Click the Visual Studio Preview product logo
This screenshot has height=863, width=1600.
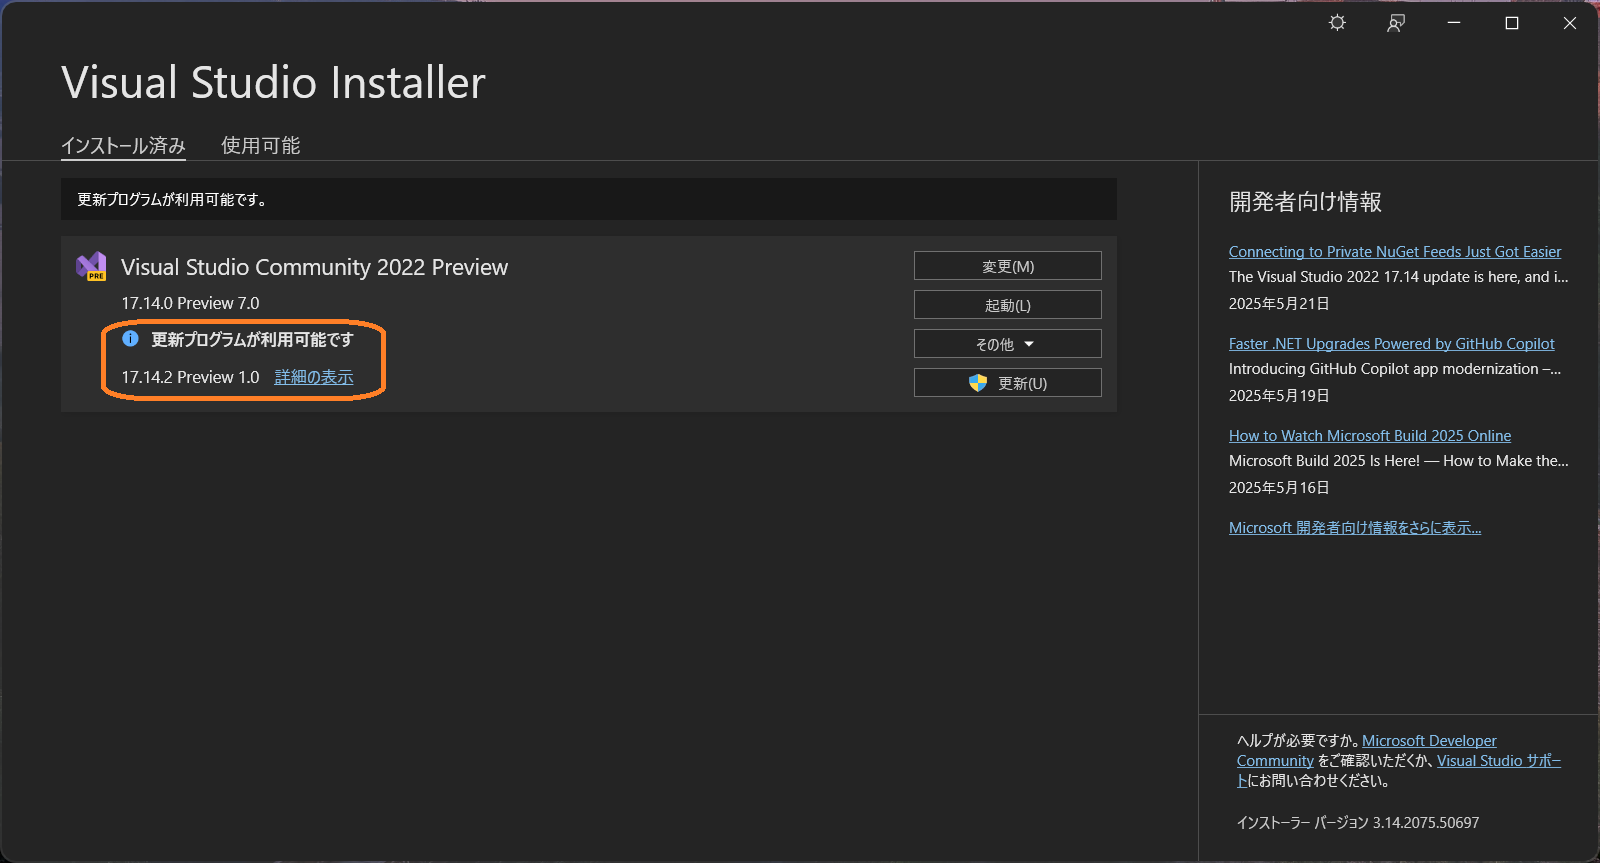pyautogui.click(x=91, y=267)
